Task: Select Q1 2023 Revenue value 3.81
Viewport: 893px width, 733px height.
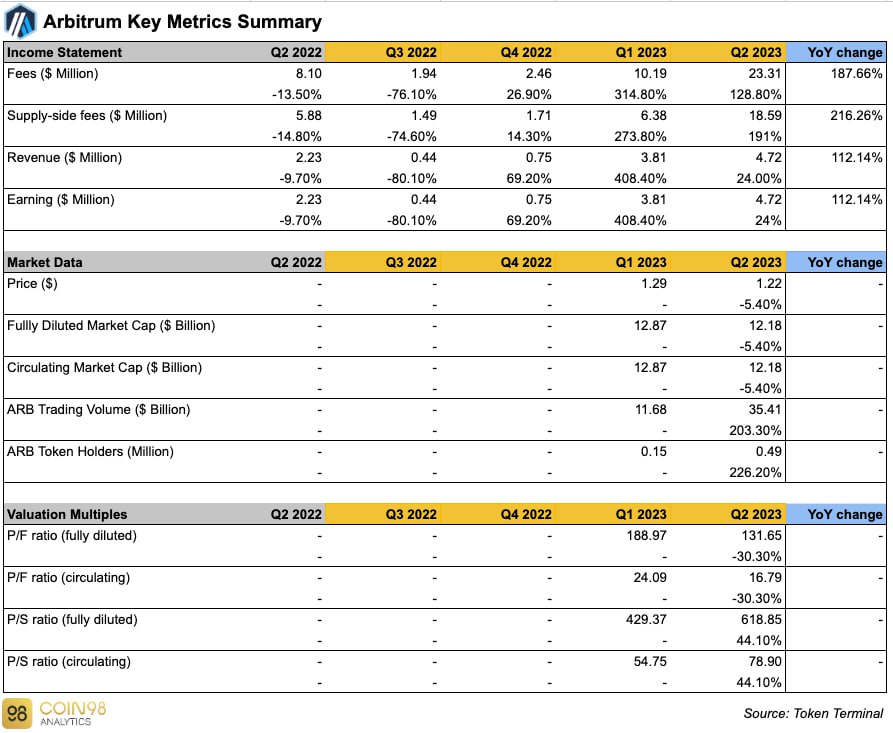Action: [653, 158]
